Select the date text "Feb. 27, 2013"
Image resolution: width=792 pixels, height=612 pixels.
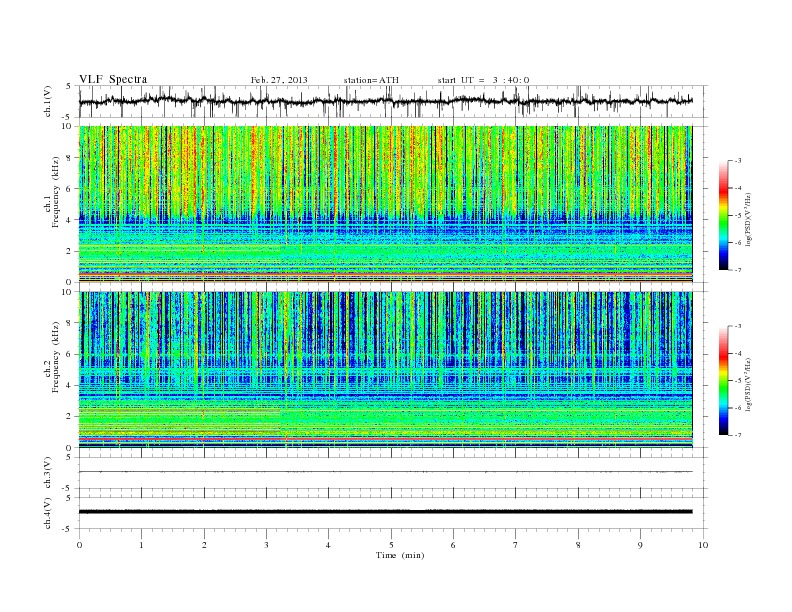click(x=279, y=80)
